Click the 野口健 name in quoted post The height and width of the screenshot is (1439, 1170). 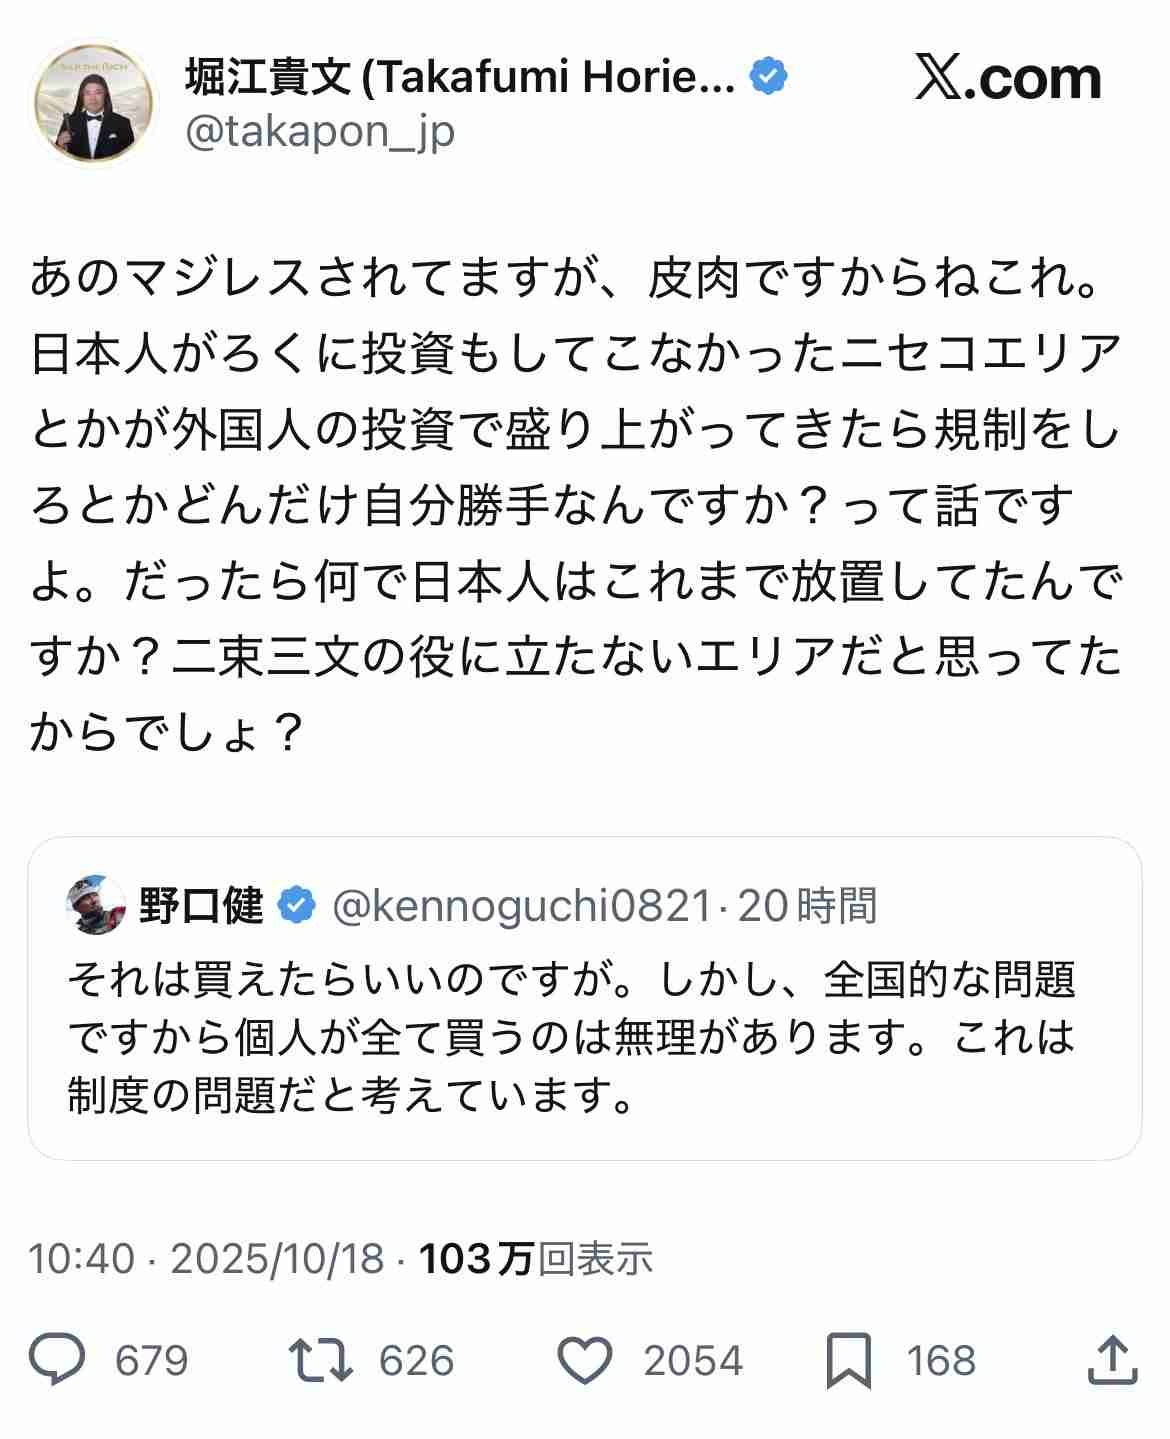[201, 906]
